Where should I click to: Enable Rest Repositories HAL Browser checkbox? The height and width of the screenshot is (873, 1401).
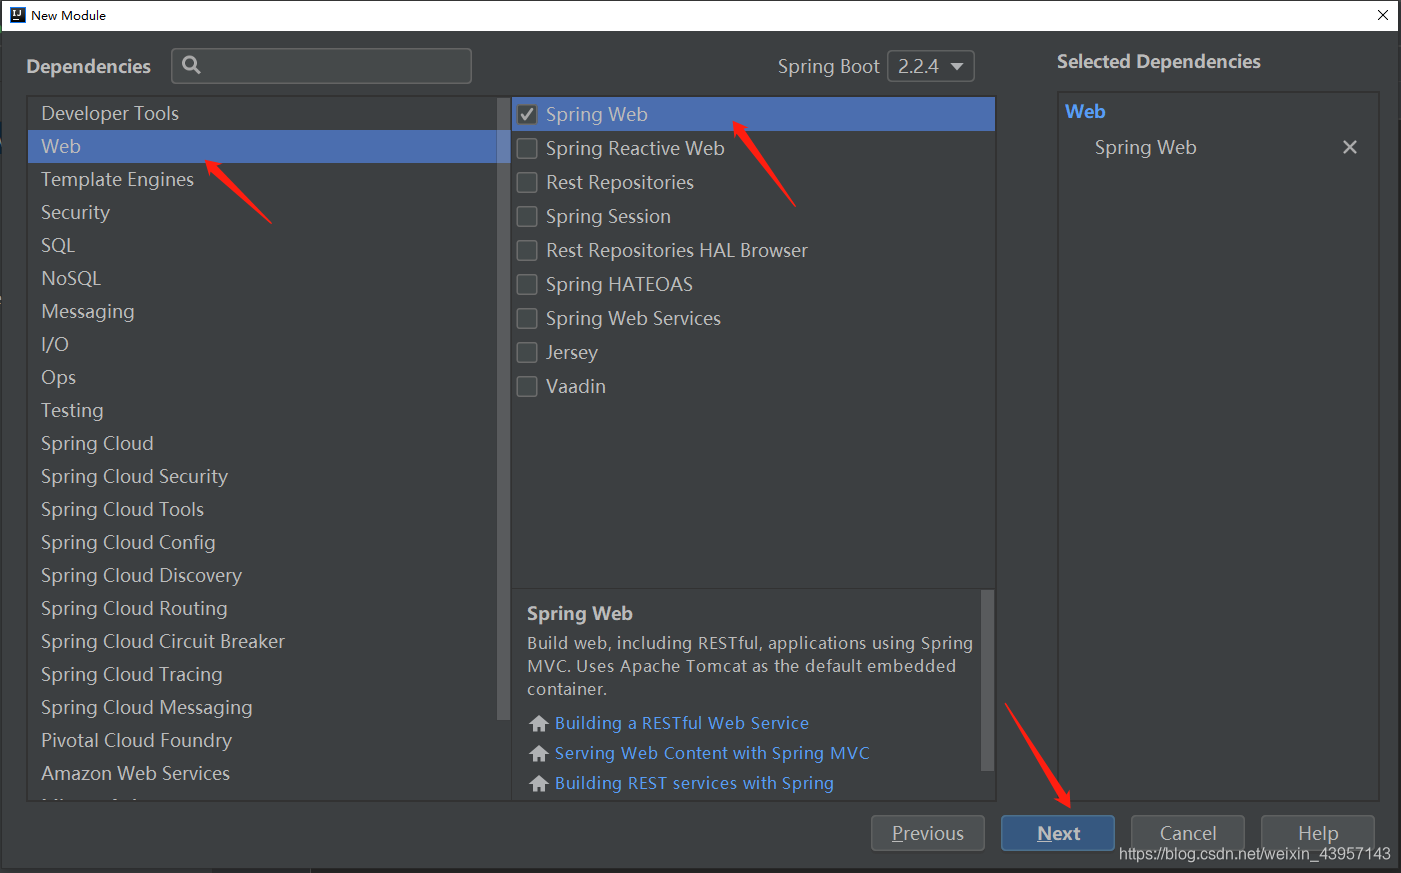tap(527, 250)
